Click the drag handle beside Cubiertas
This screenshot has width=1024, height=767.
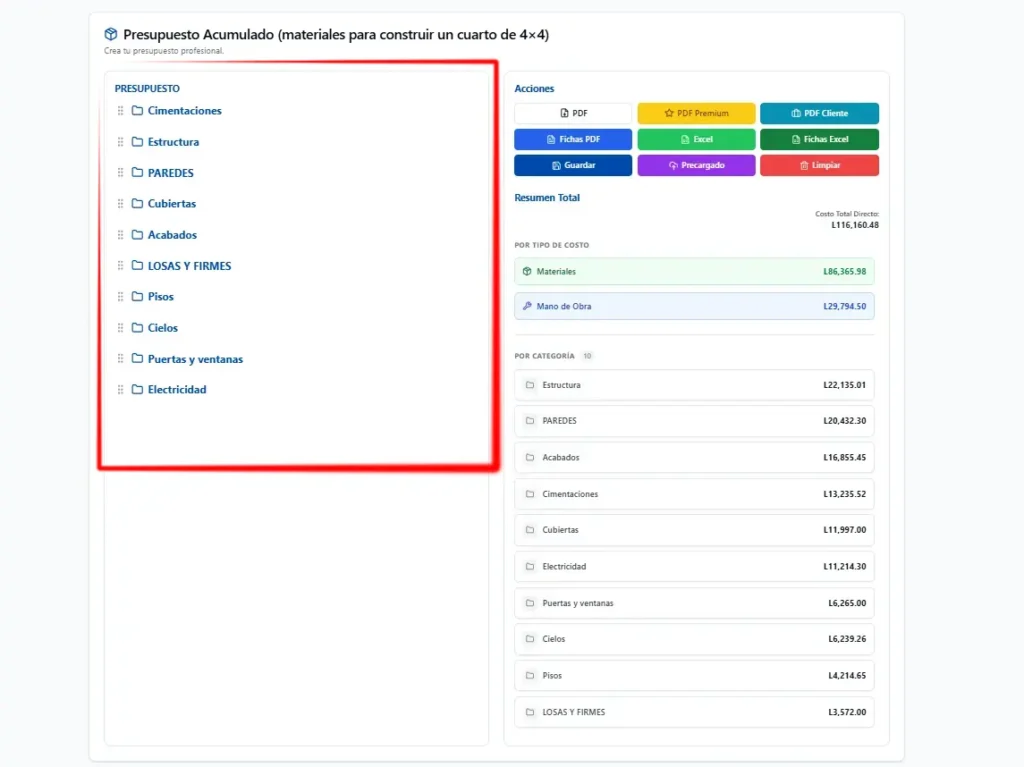[x=121, y=204]
